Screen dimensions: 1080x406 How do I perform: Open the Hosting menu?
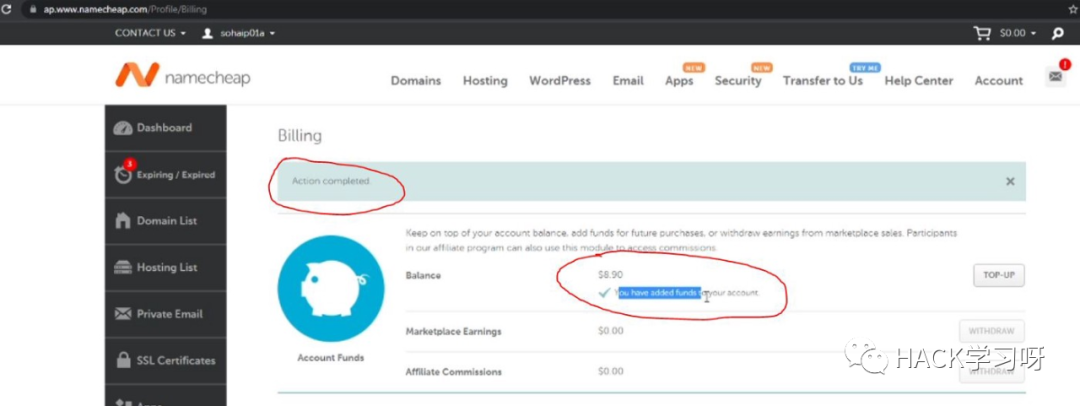pos(485,81)
